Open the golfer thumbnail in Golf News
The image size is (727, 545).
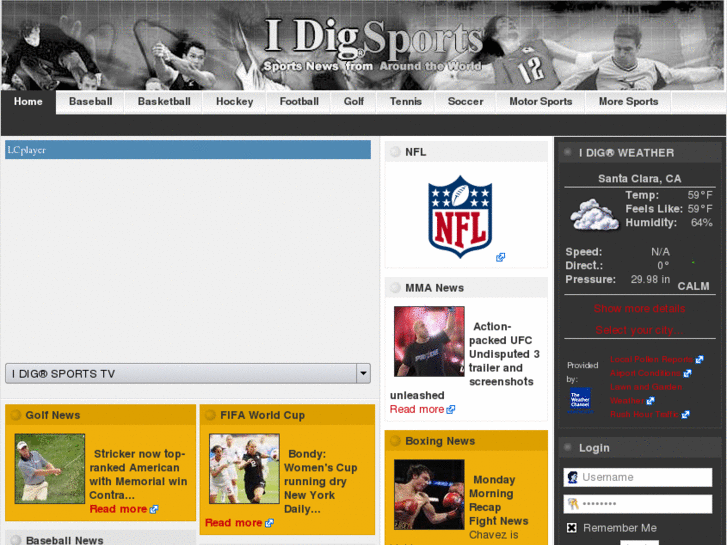pyautogui.click(x=50, y=468)
